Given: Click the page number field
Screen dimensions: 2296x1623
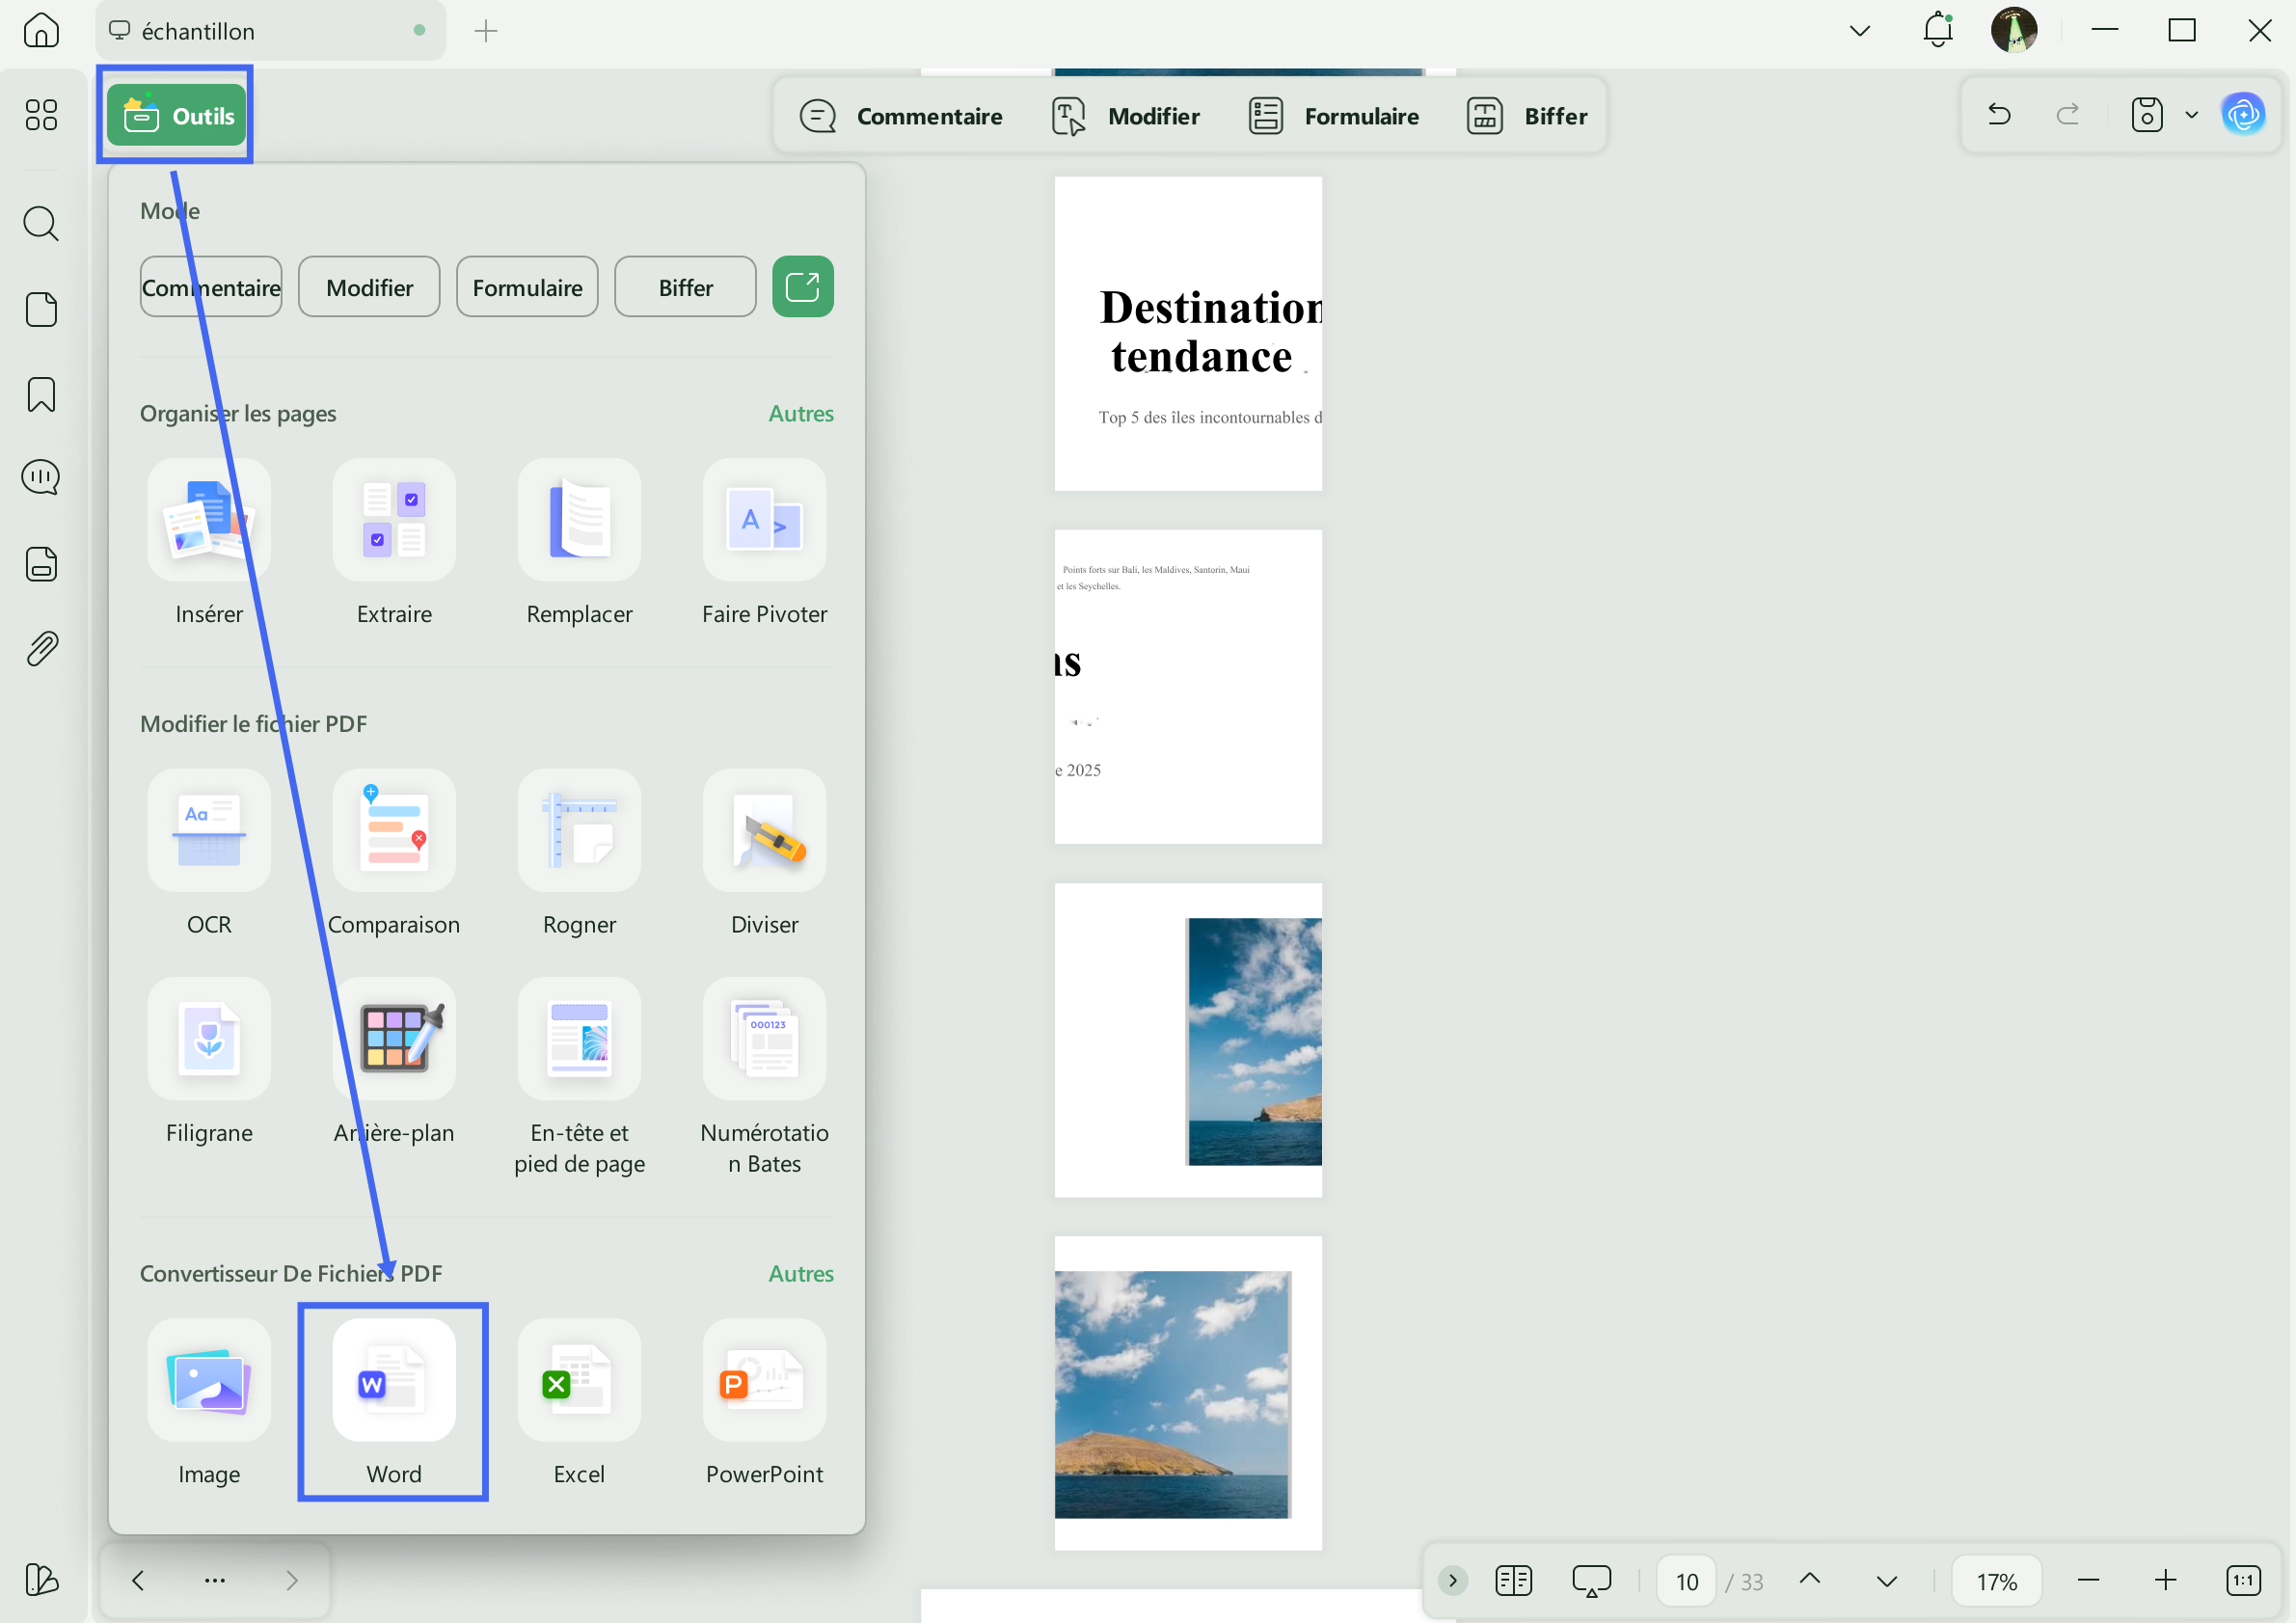Looking at the screenshot, I should click(1686, 1581).
